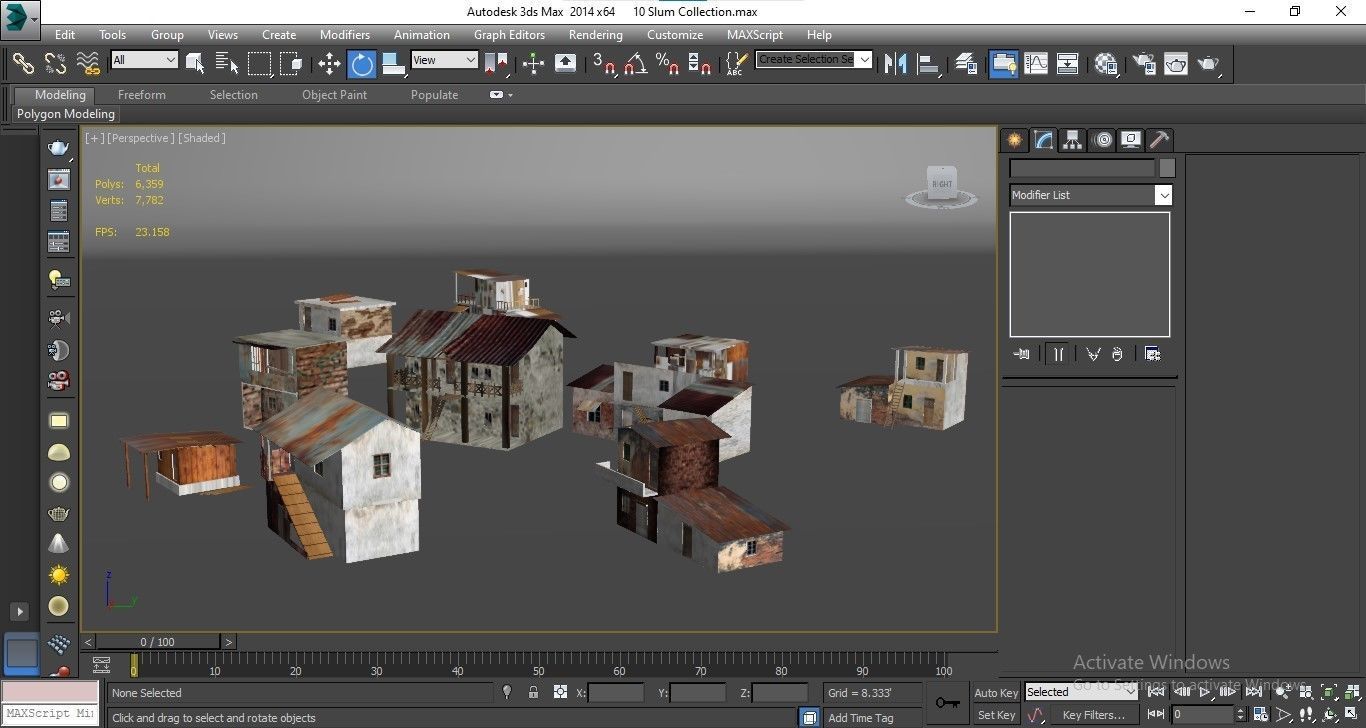Expand the Polygon Modeling panel
This screenshot has height=728, width=1366.
(x=66, y=114)
